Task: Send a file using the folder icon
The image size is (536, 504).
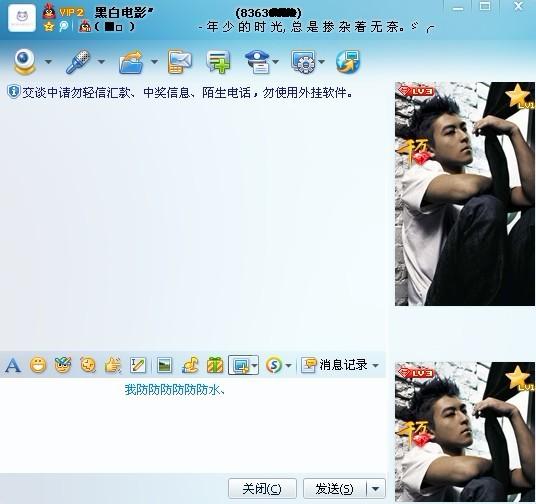Action: [131, 62]
